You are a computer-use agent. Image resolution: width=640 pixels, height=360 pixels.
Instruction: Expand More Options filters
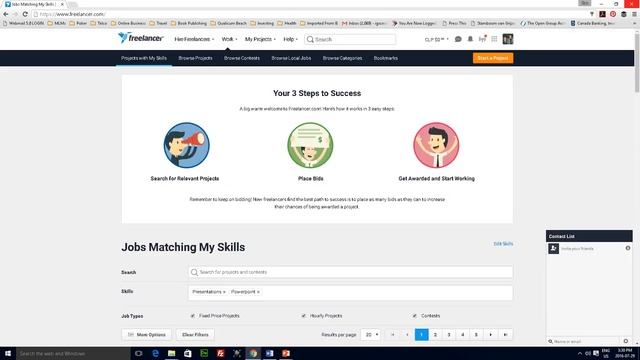(x=147, y=335)
